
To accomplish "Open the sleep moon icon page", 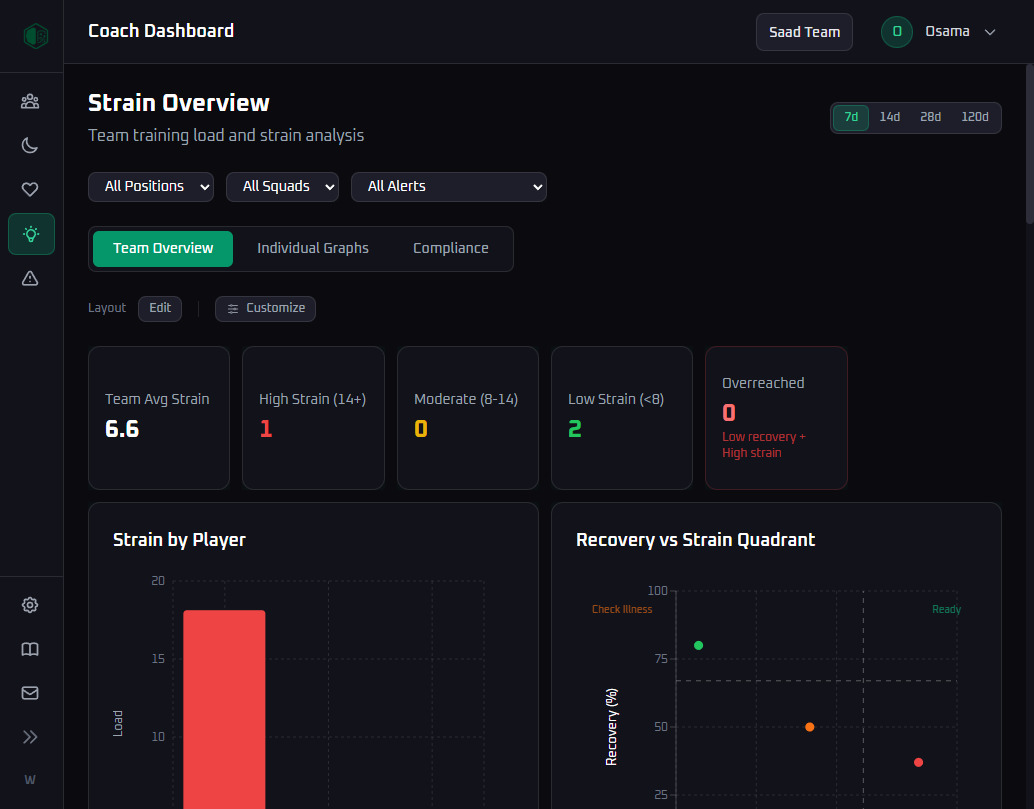I will point(30,146).
